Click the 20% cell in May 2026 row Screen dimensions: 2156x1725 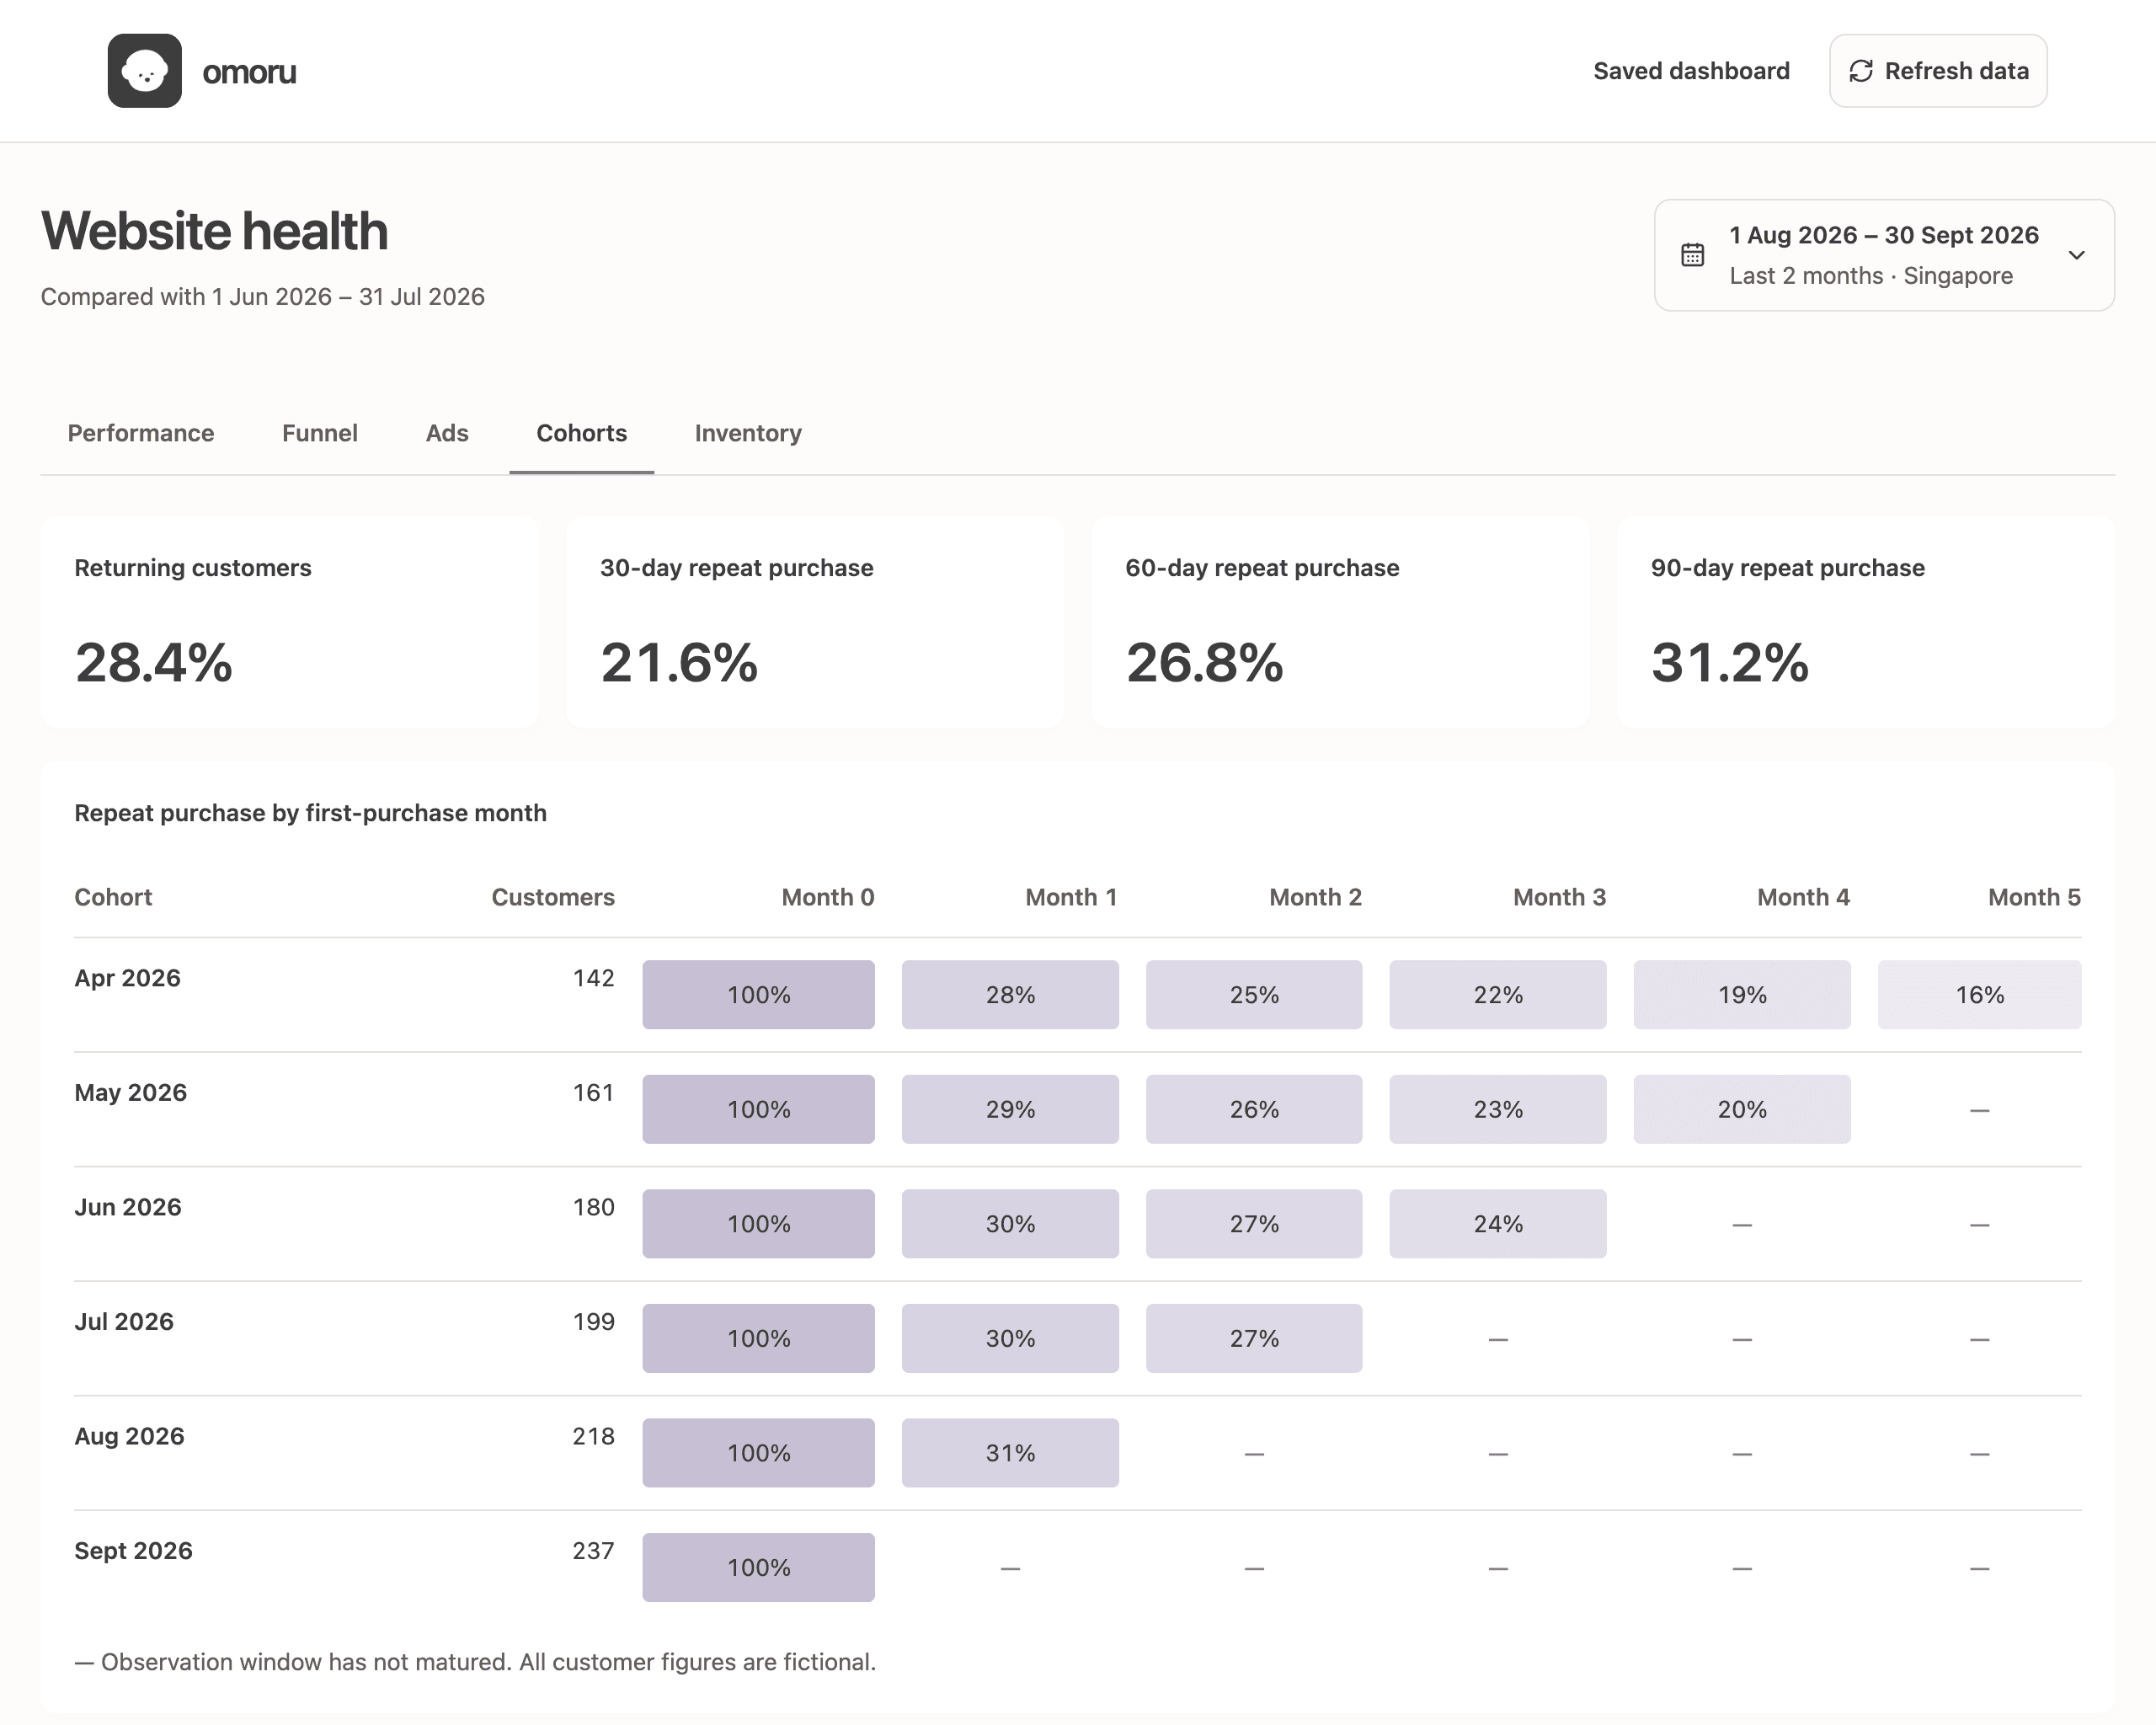pos(1742,1109)
